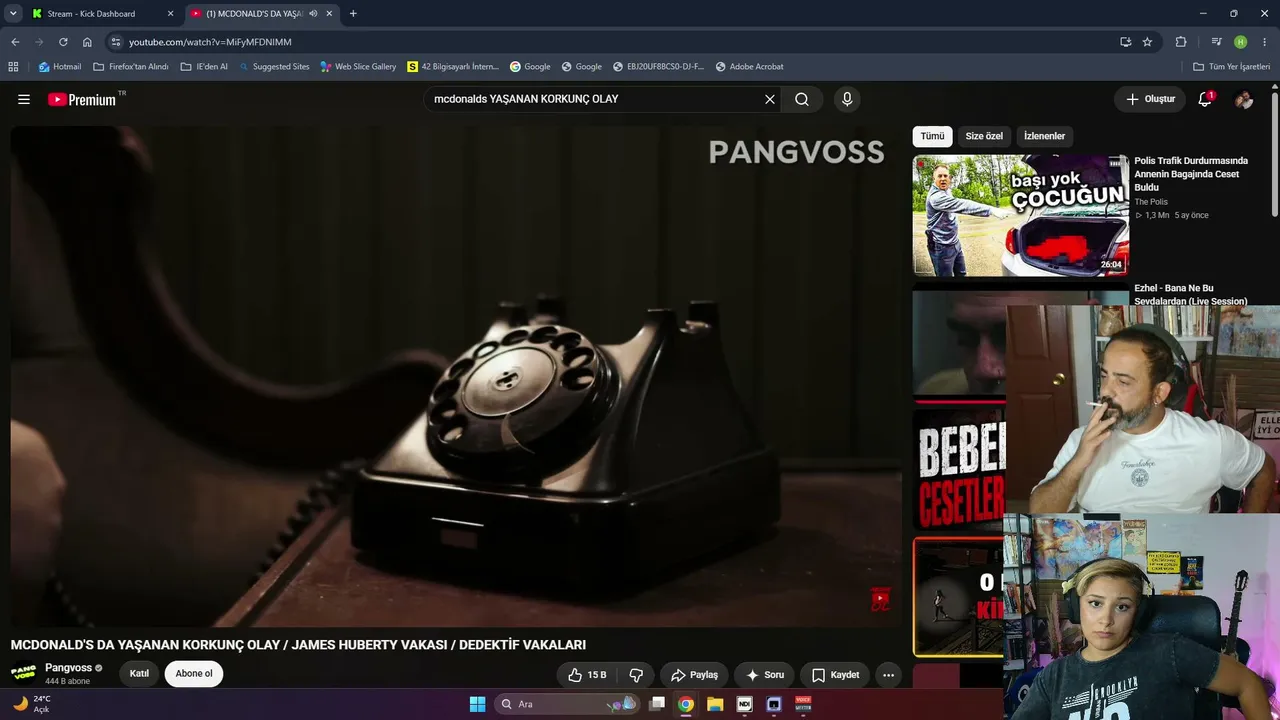Open a new browser tab
Viewport: 1280px width, 720px height.
[x=353, y=14]
